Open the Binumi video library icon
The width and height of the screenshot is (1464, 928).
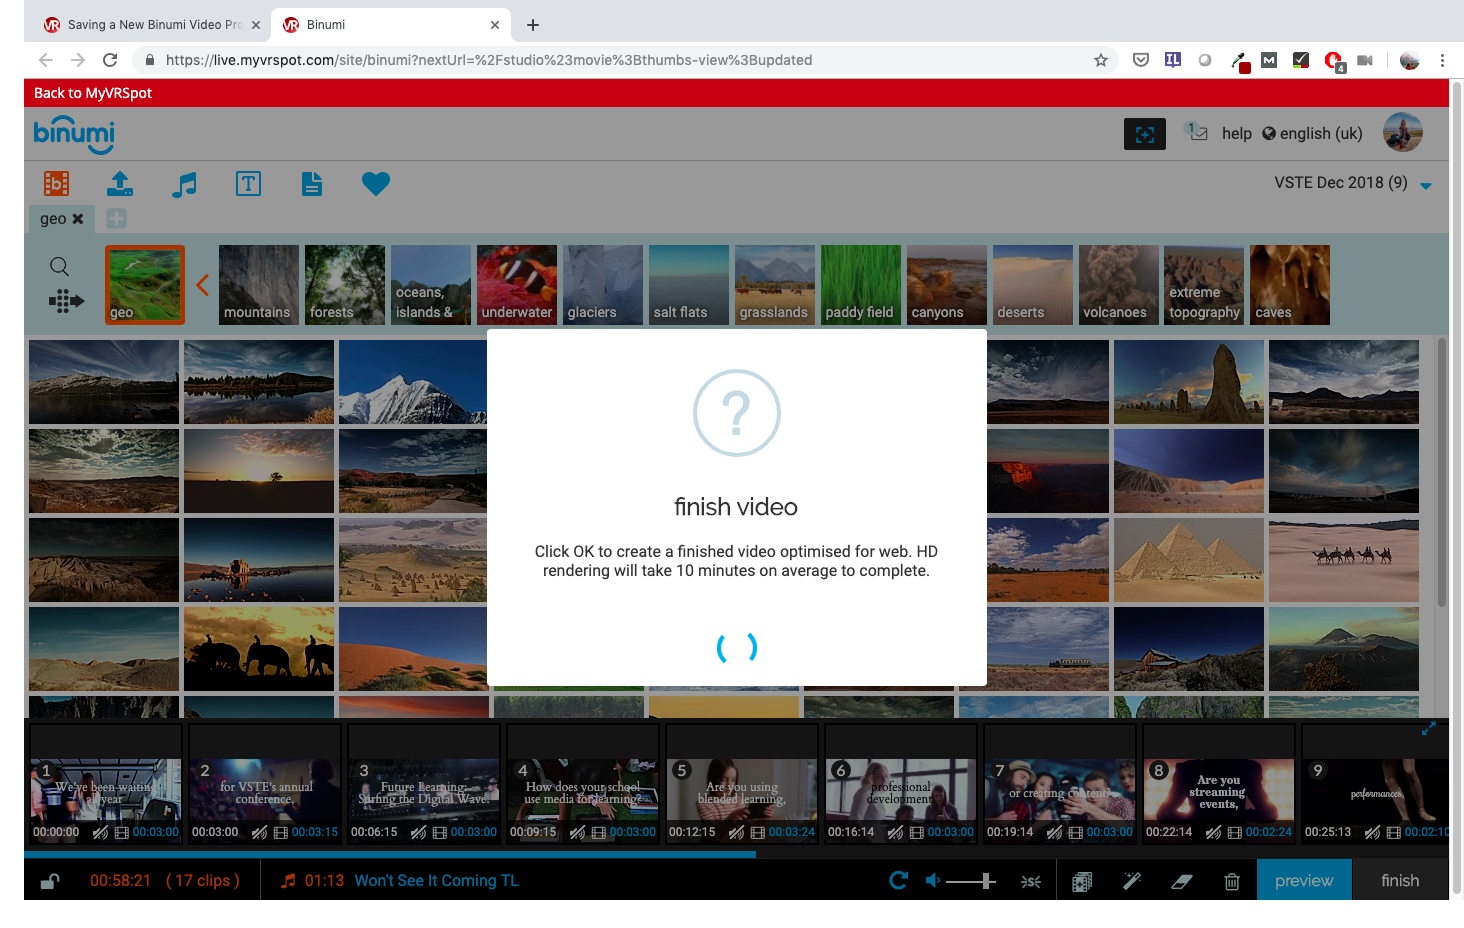coord(56,184)
